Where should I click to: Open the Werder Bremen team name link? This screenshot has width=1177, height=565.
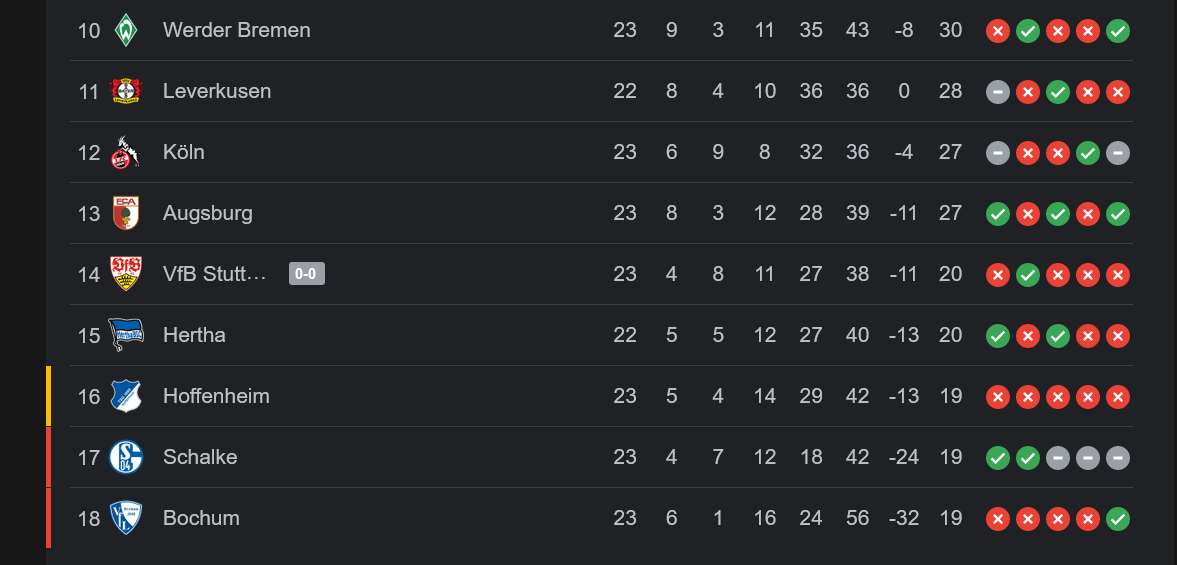(236, 31)
